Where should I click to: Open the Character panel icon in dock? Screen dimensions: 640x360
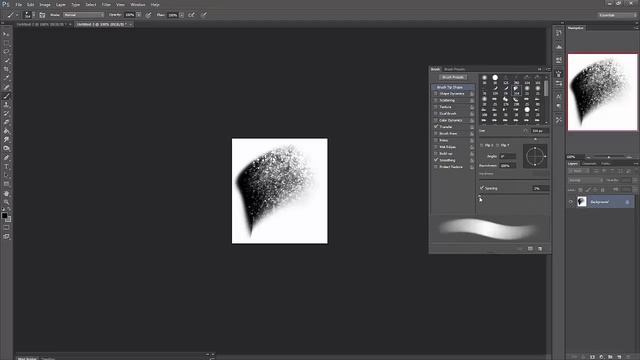pos(559,97)
